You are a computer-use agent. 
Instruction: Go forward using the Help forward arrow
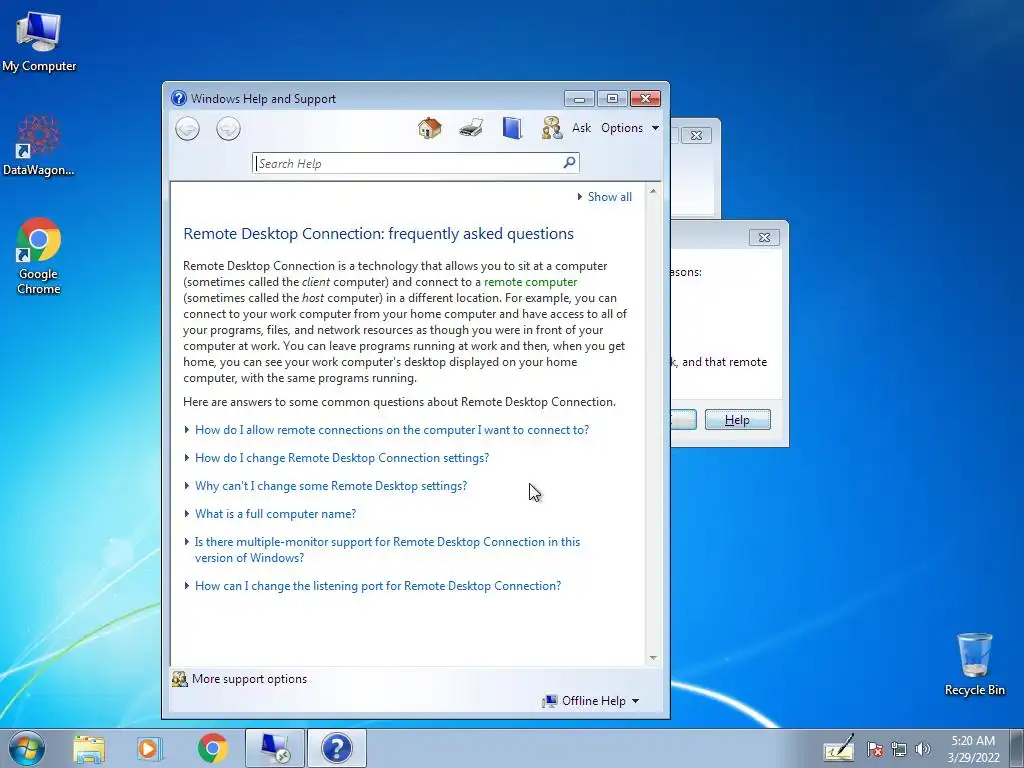coord(229,128)
